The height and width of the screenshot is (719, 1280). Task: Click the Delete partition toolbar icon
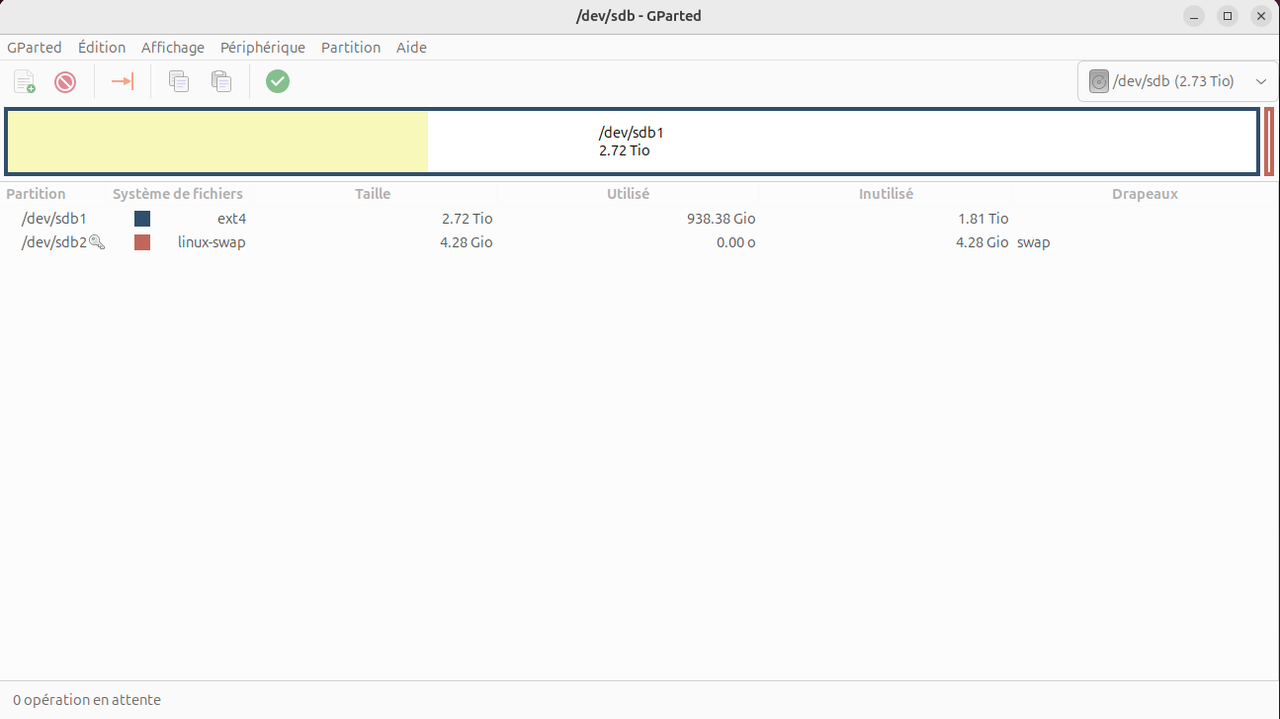click(x=65, y=82)
